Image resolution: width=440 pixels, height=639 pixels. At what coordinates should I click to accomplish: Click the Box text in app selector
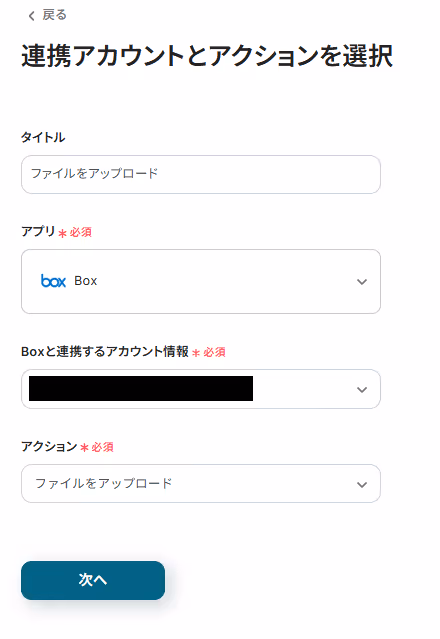tap(86, 281)
